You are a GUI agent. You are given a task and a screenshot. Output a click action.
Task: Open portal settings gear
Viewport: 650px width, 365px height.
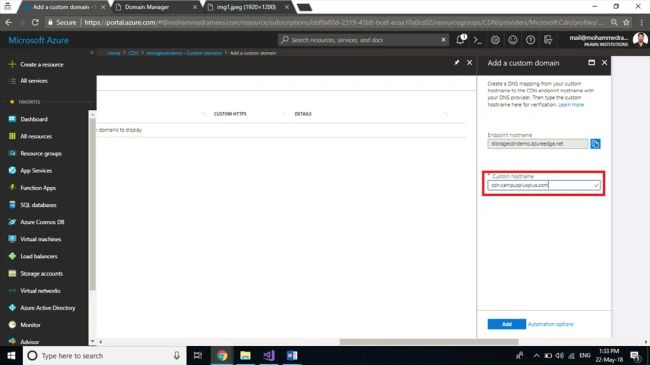pyautogui.click(x=495, y=40)
